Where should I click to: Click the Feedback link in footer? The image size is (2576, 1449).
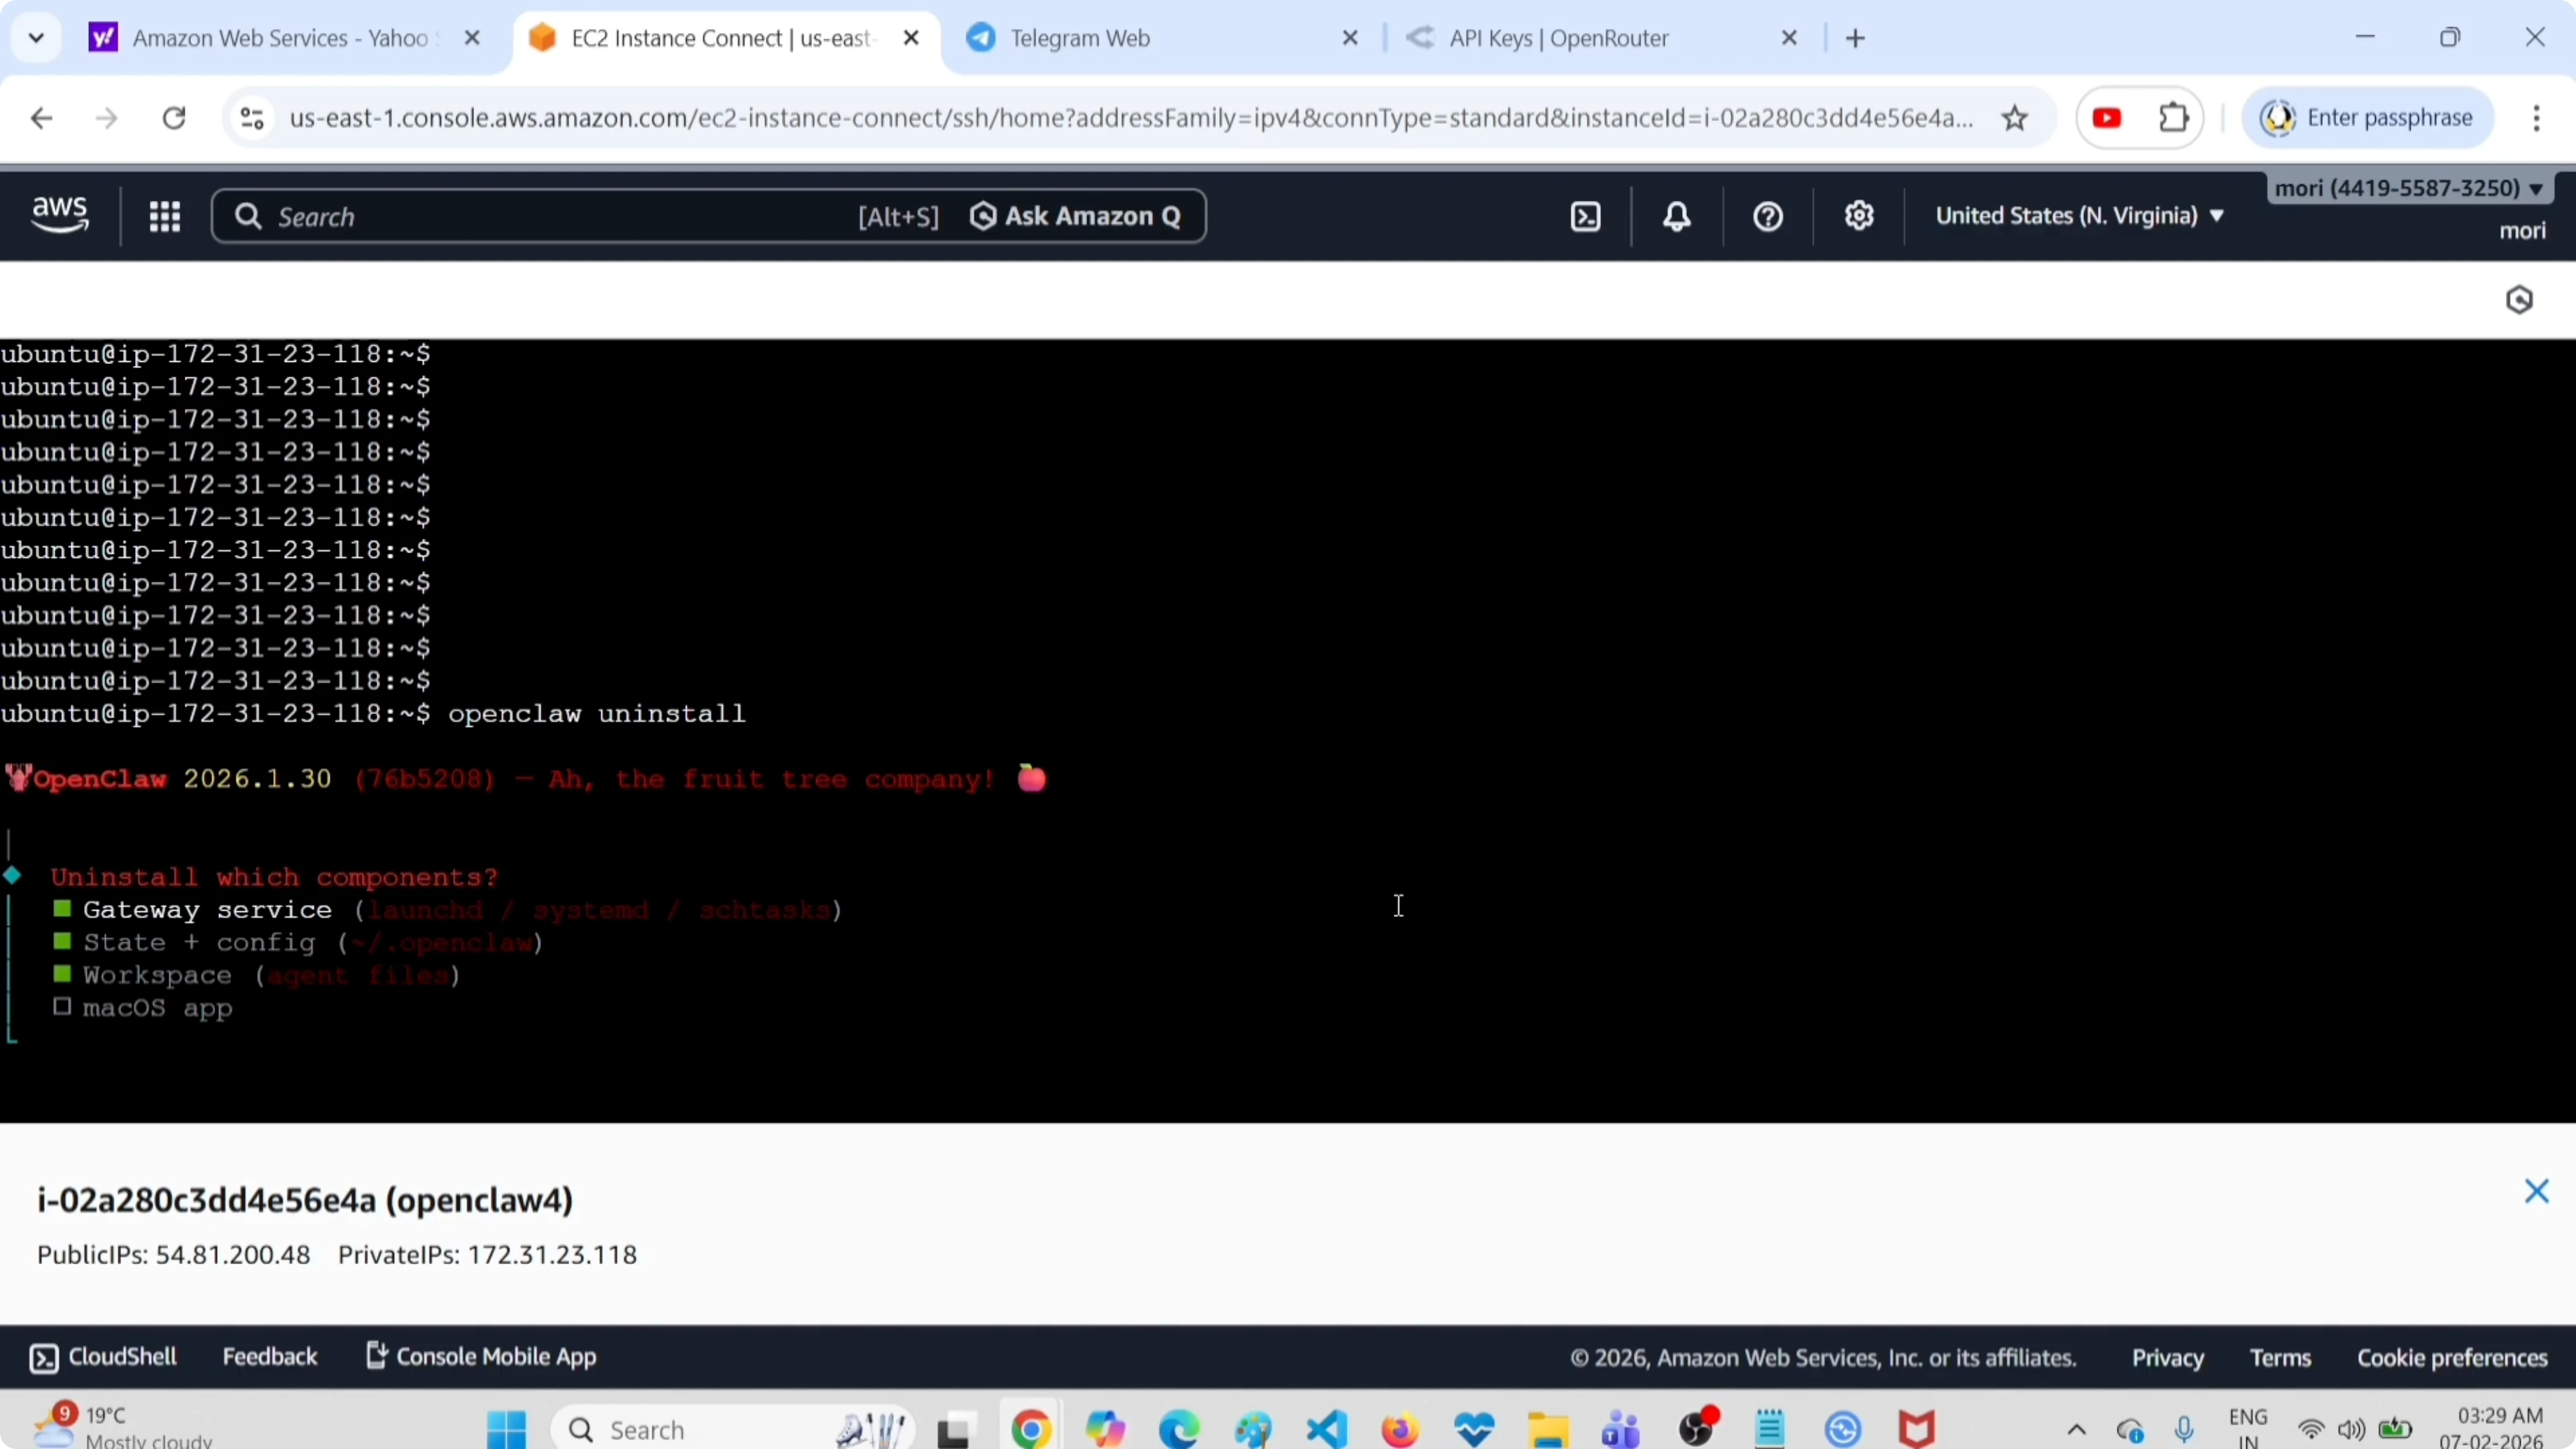(269, 1356)
